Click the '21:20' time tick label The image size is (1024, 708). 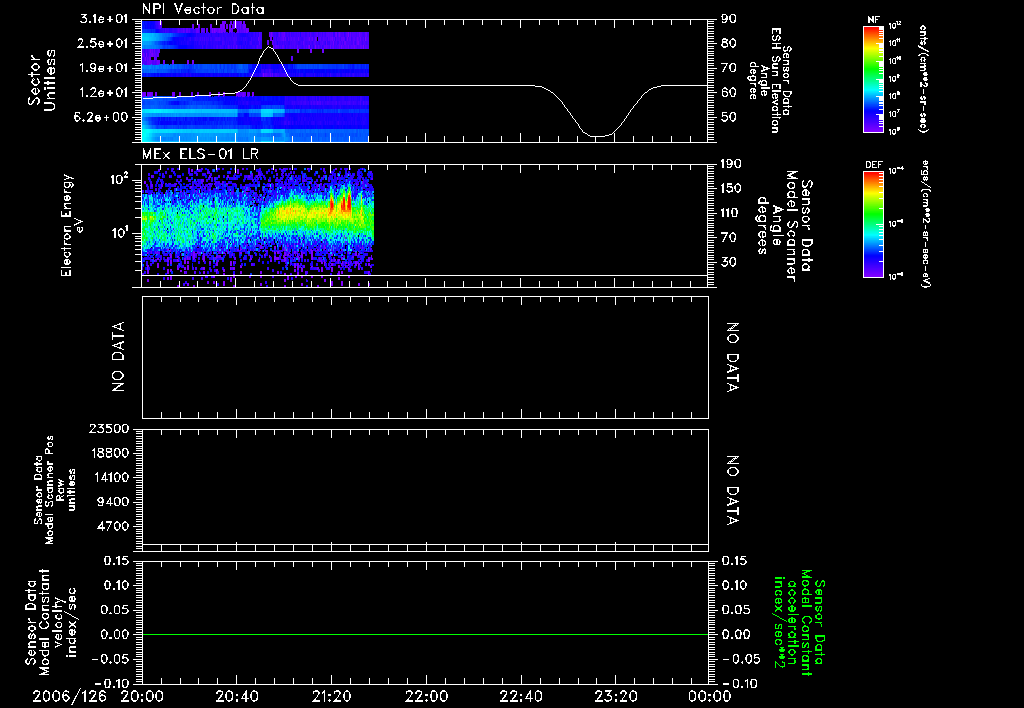tap(332, 696)
